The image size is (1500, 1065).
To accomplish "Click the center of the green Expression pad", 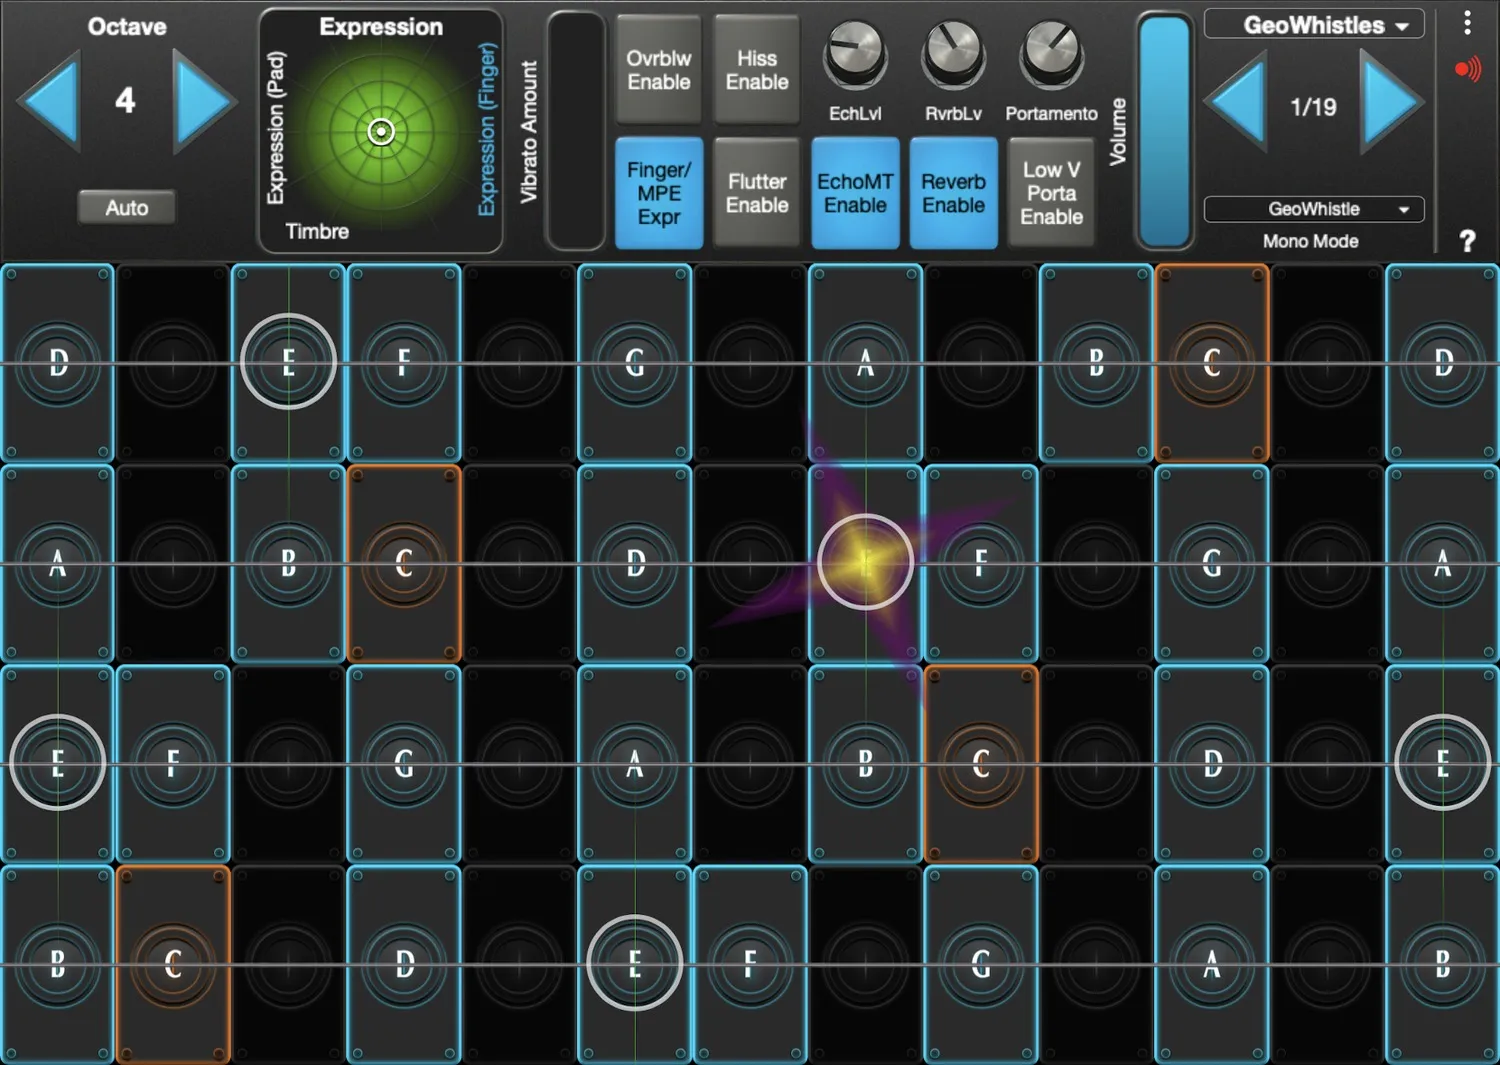I will point(381,132).
